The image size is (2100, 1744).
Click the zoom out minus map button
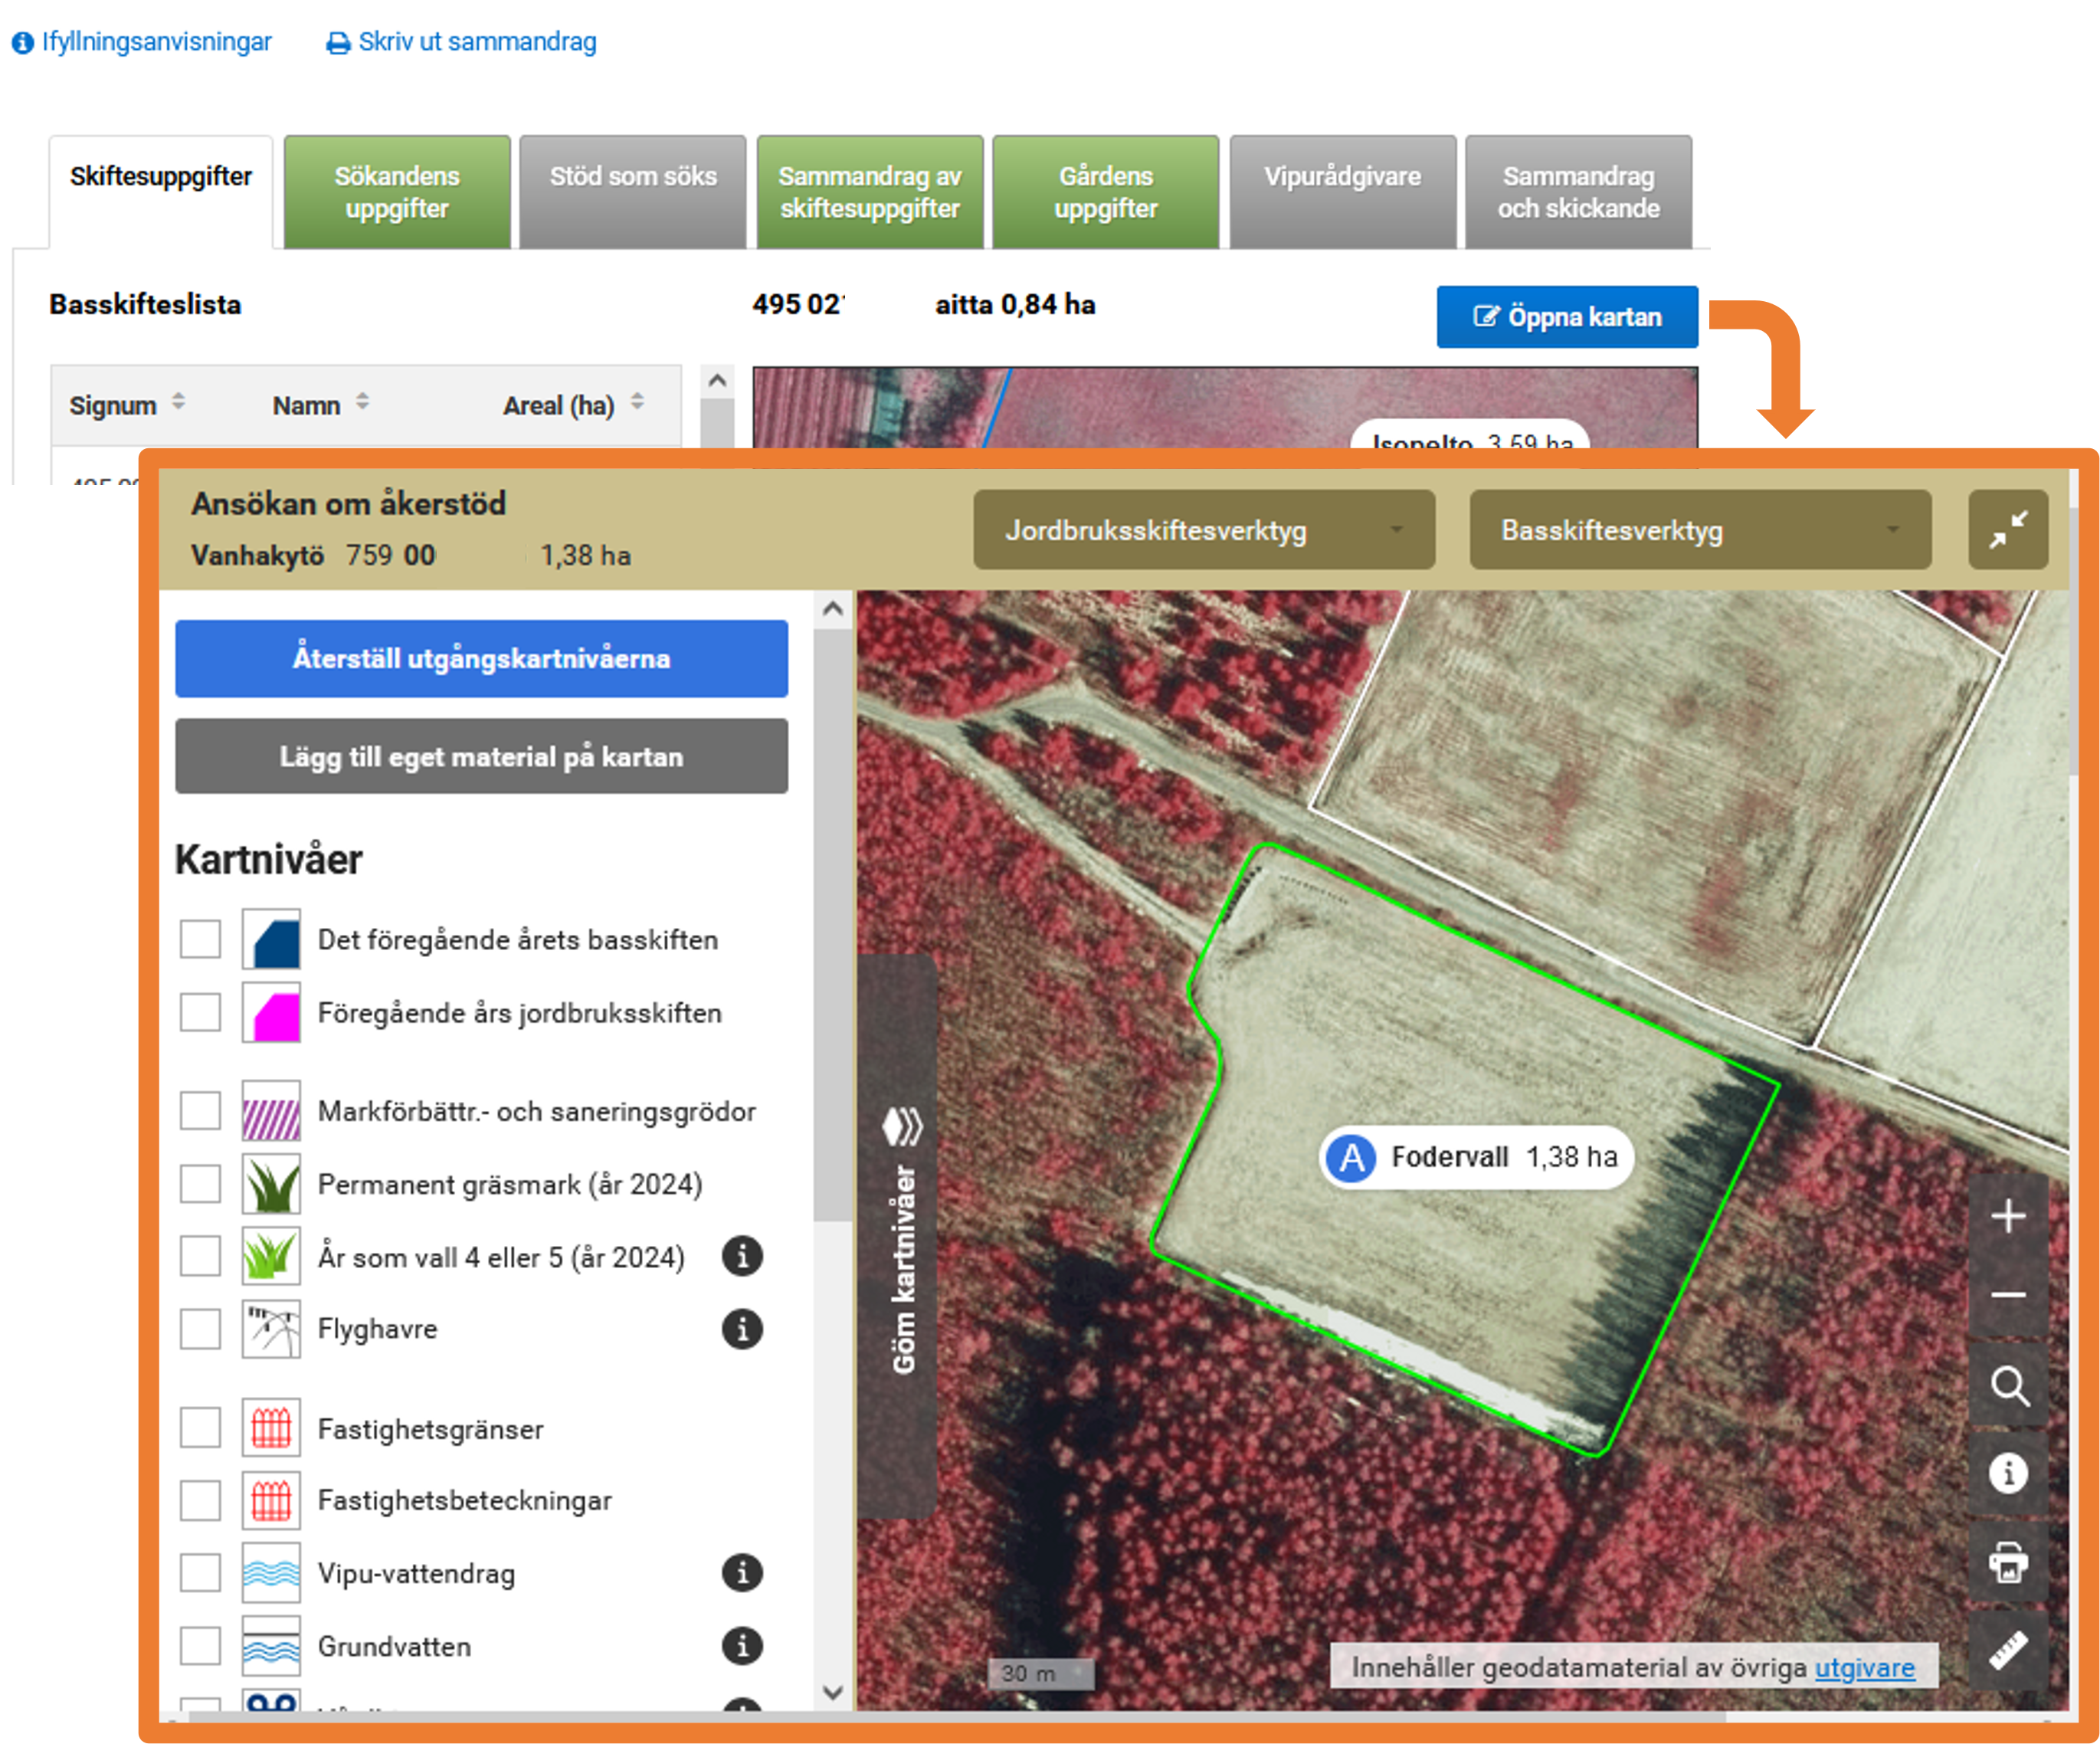coord(2007,1295)
